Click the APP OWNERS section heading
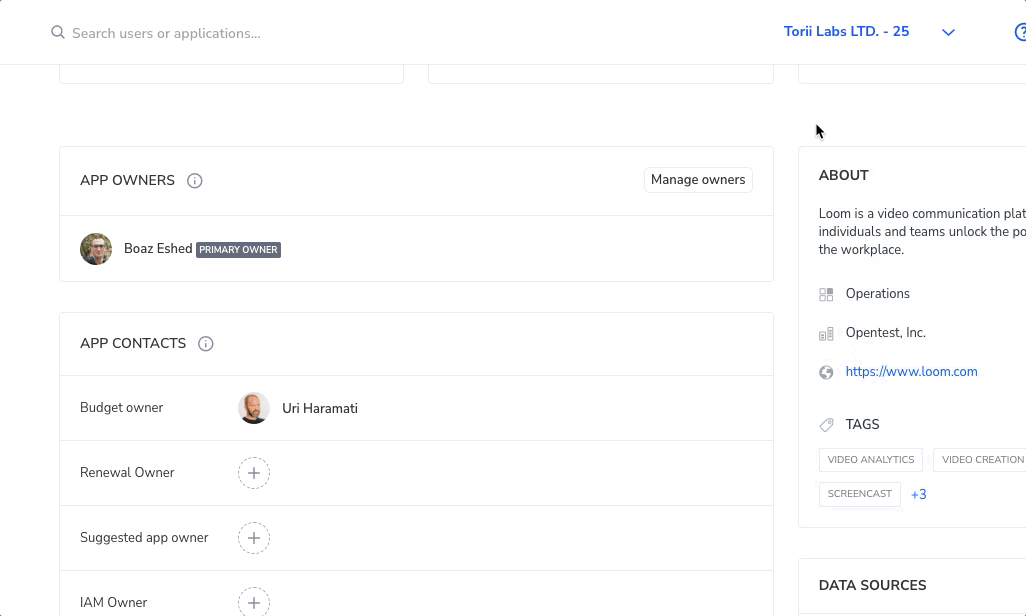The width and height of the screenshot is (1026, 616). pyautogui.click(x=127, y=181)
